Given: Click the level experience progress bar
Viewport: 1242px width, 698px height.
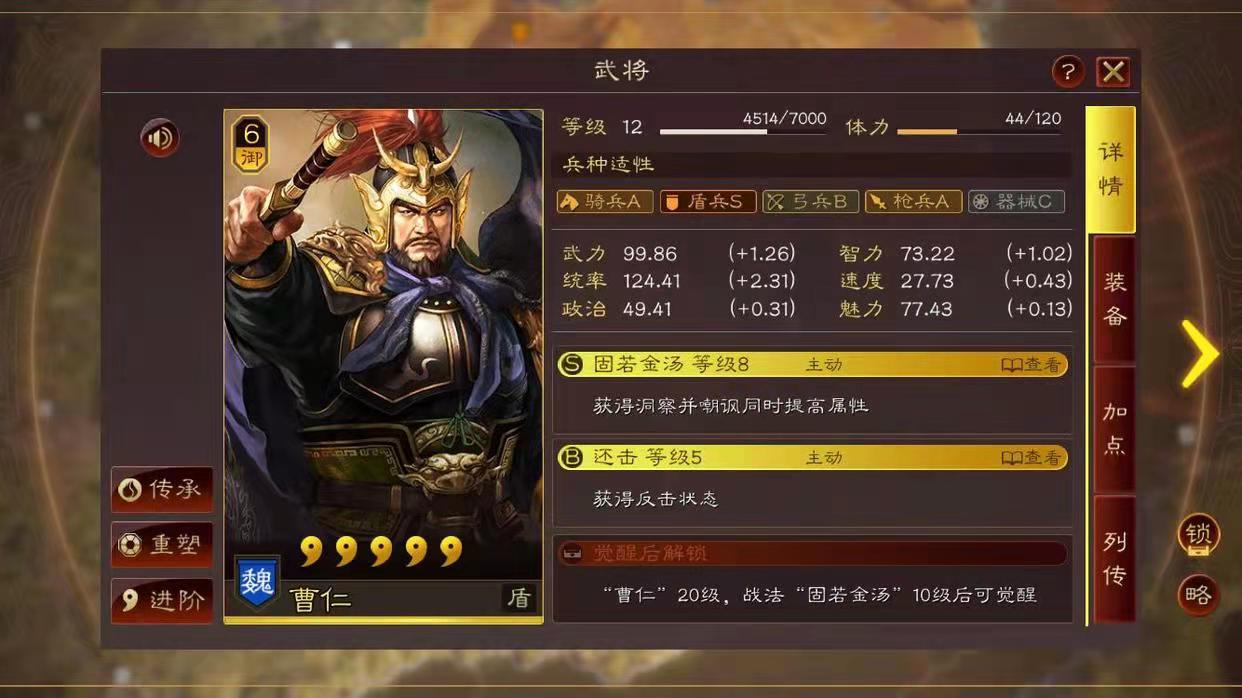Looking at the screenshot, I should (743, 131).
